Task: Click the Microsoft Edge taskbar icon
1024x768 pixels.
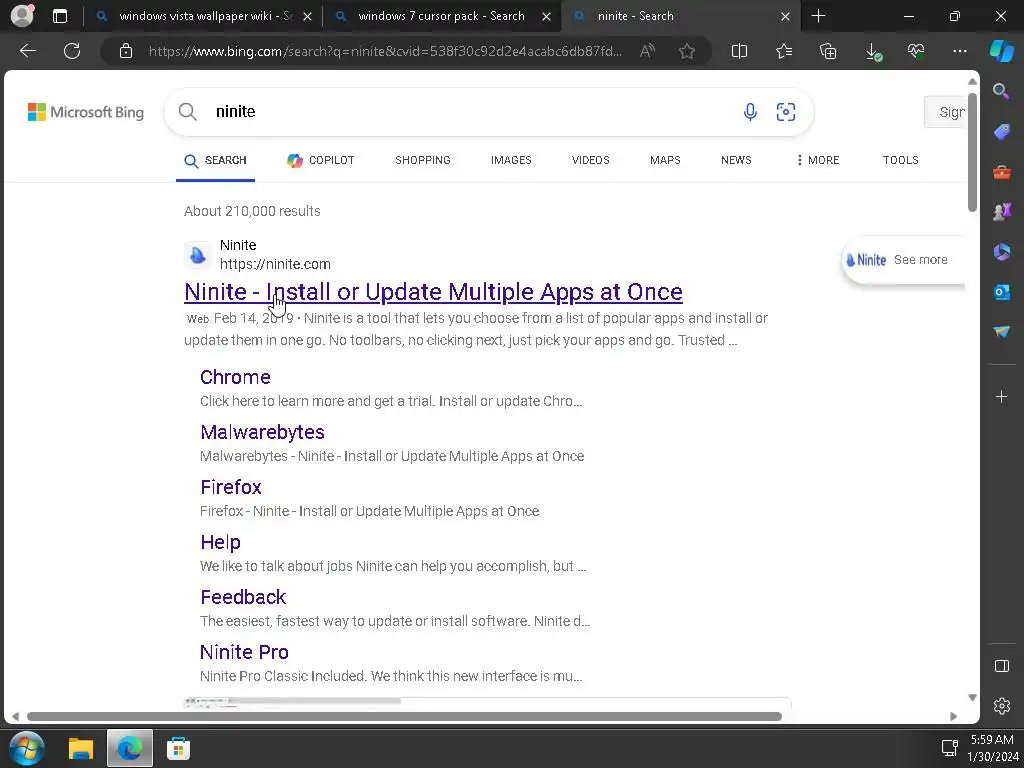Action: 130,748
